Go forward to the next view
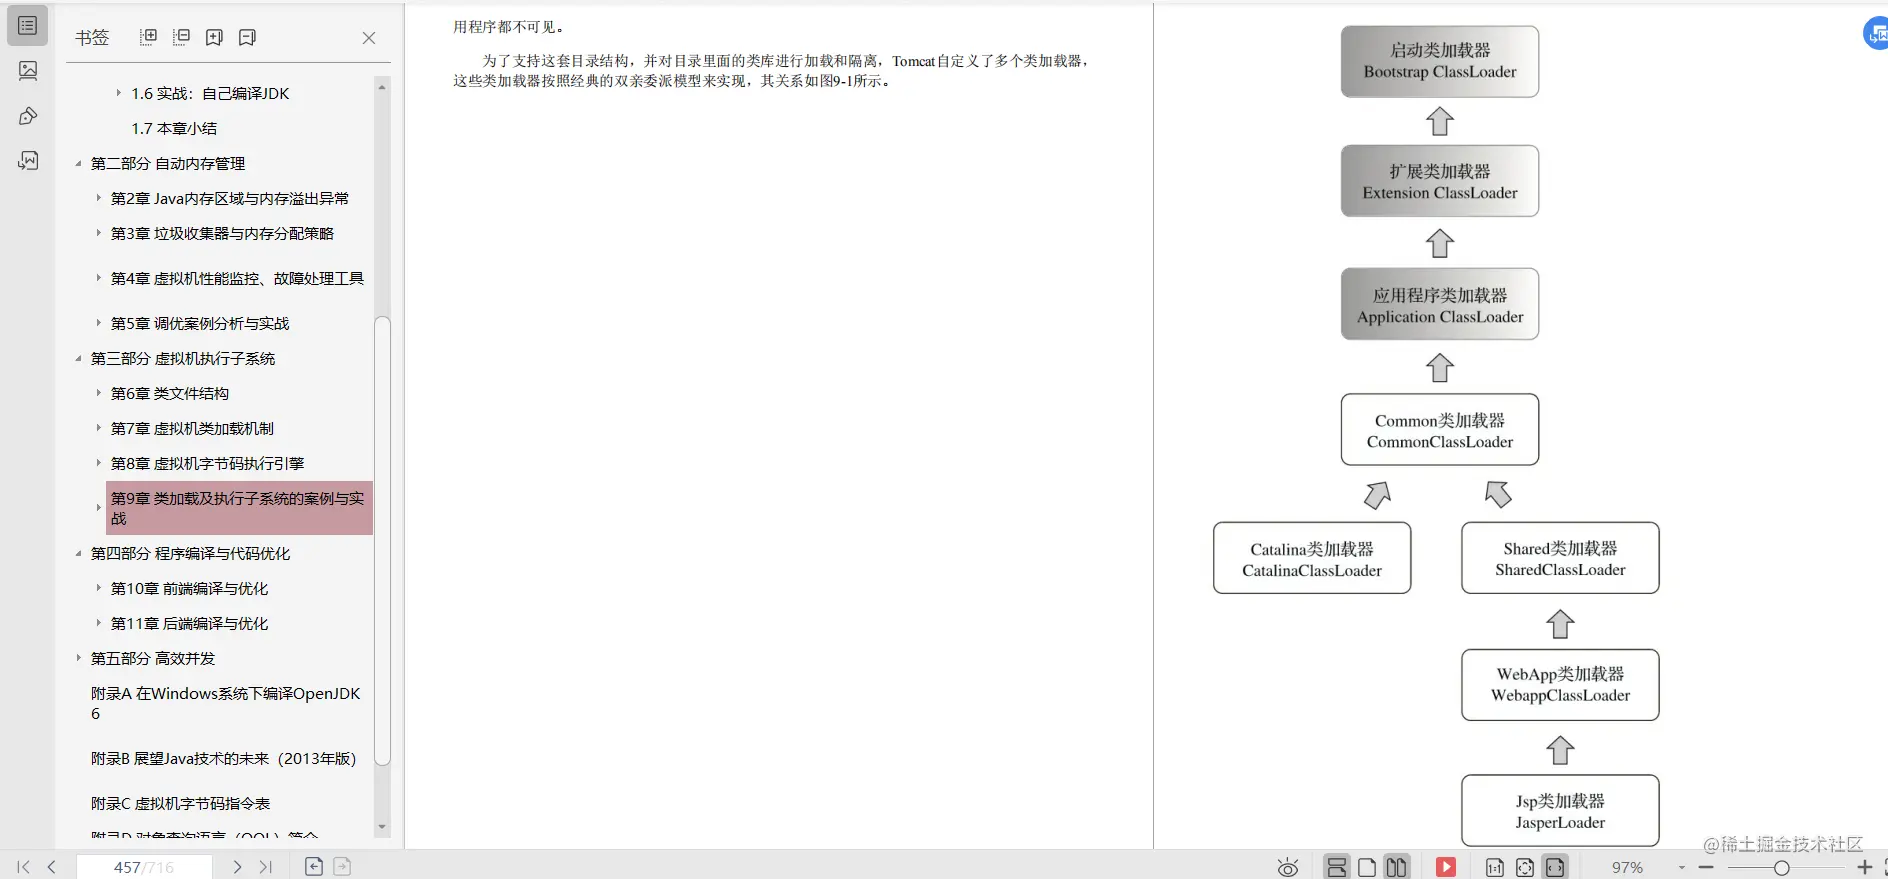Image resolution: width=1888 pixels, height=879 pixels. click(342, 867)
